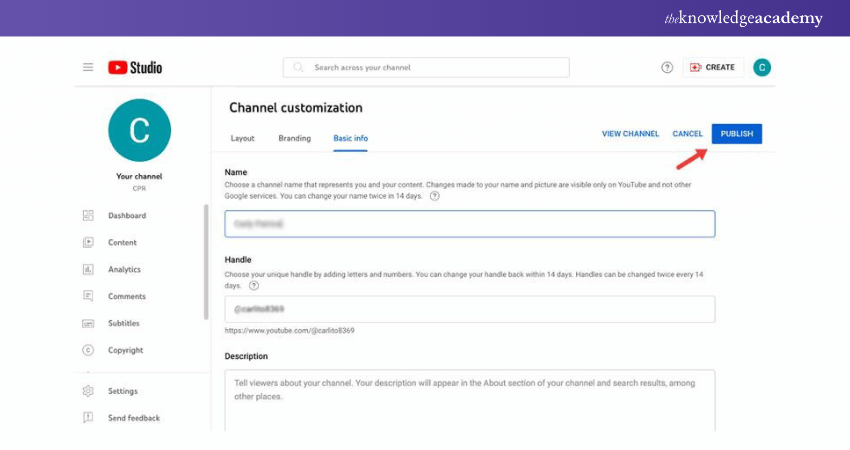Image resolution: width=850 pixels, height=450 pixels.
Task: Click the Send feedback icon
Action: [x=88, y=417]
